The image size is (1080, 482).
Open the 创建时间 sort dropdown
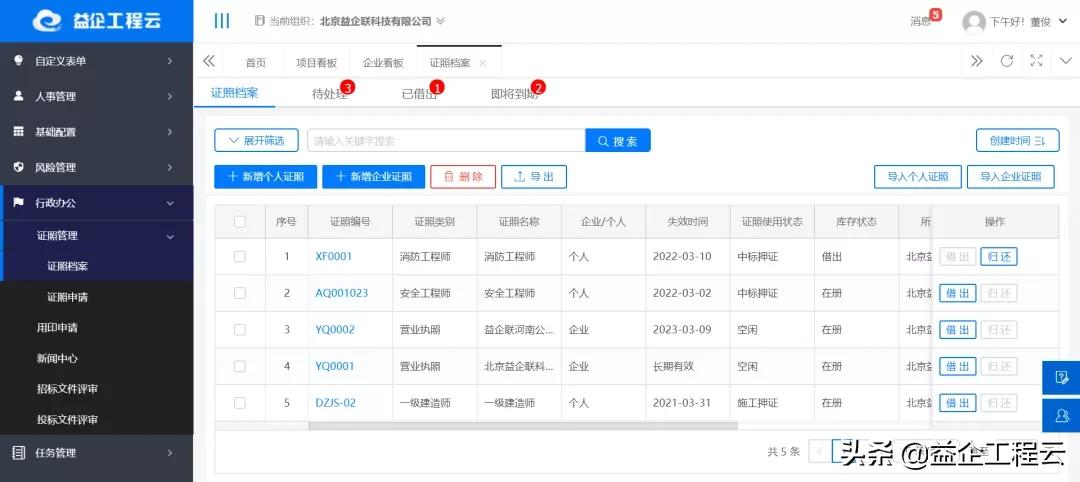[x=1017, y=140]
